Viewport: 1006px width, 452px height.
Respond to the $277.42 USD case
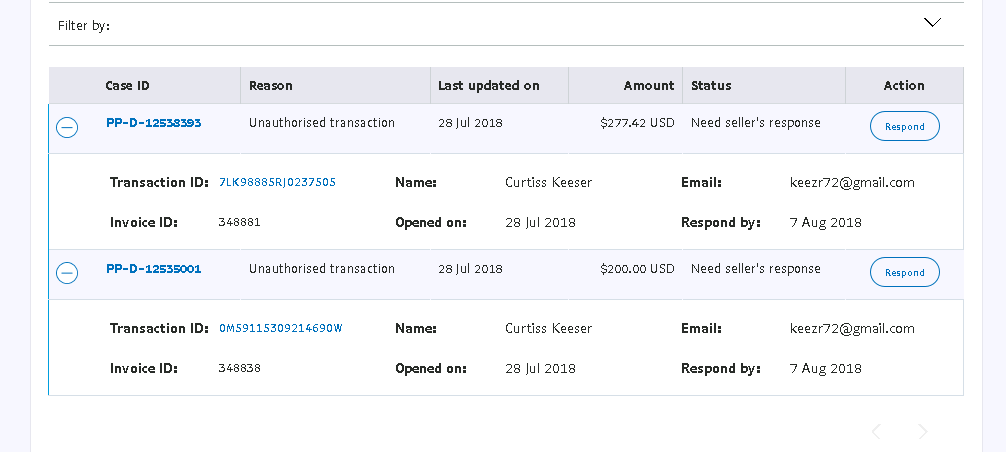click(904, 127)
